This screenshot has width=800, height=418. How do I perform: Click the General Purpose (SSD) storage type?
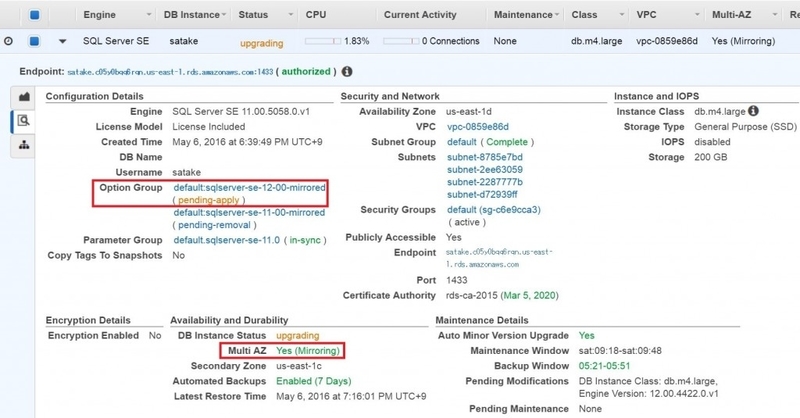[x=745, y=127]
